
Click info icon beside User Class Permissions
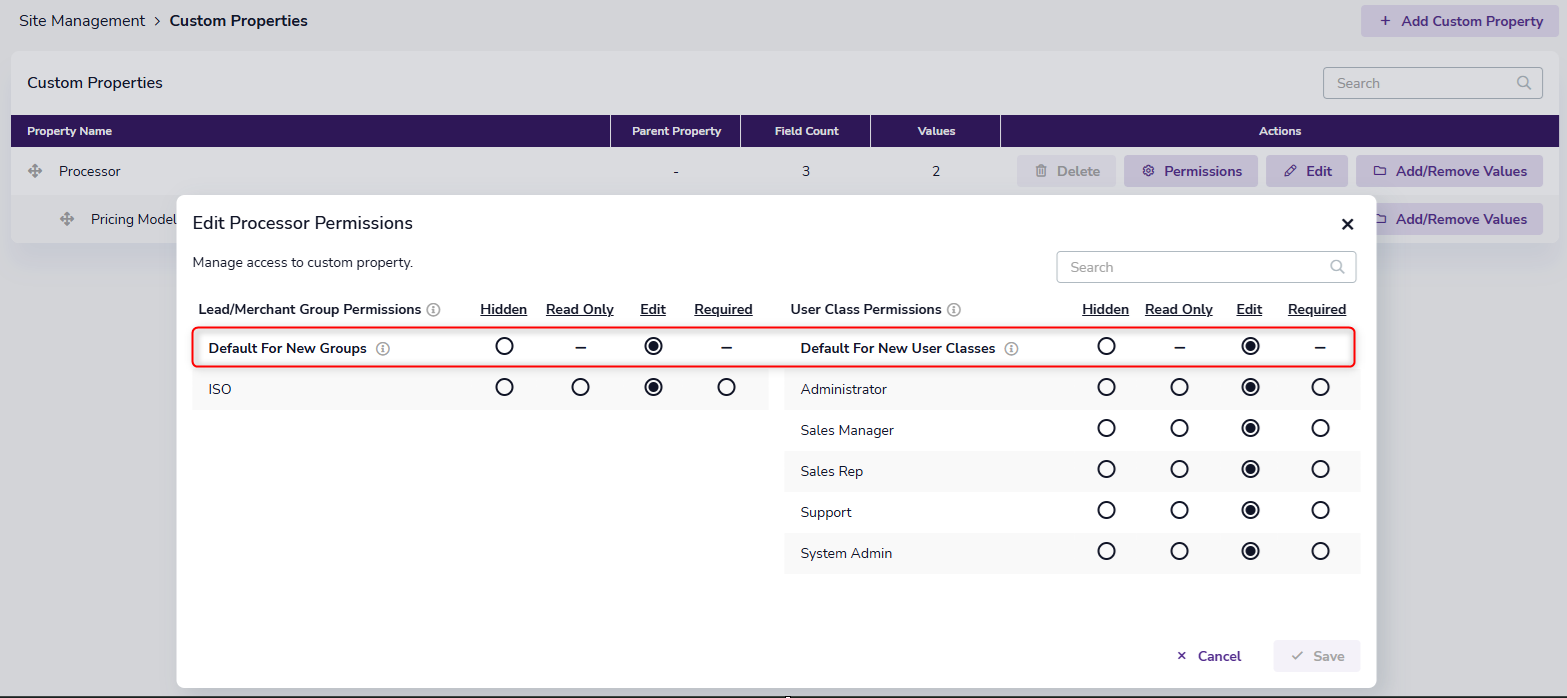click(954, 310)
